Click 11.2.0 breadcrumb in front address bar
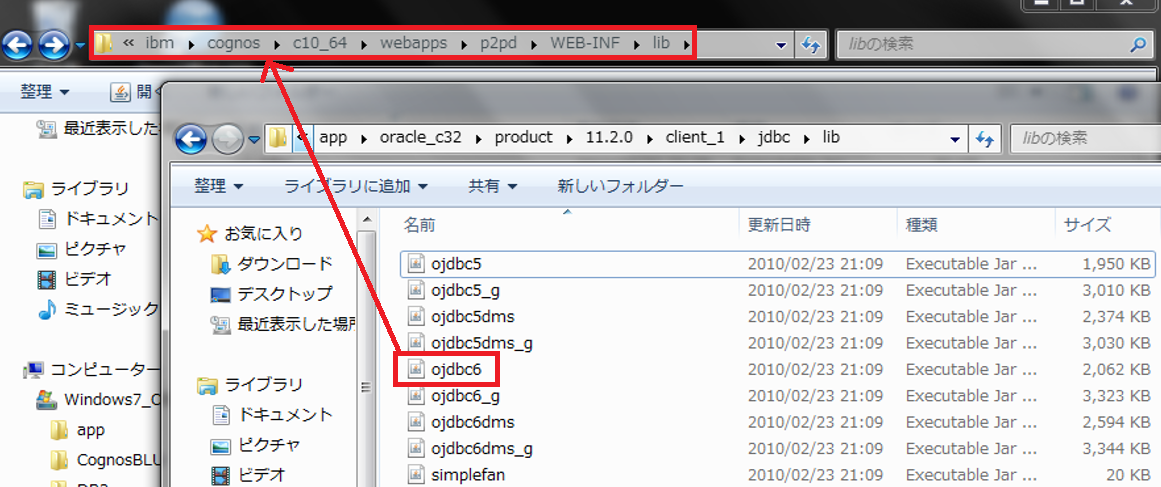The height and width of the screenshot is (487, 1161). 609,138
